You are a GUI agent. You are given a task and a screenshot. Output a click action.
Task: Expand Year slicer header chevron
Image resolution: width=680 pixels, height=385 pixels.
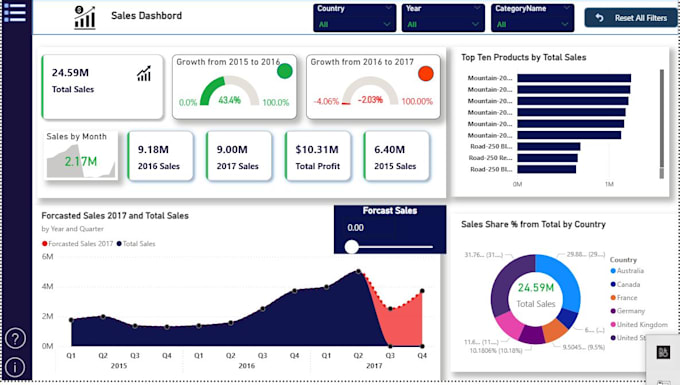(x=477, y=8)
